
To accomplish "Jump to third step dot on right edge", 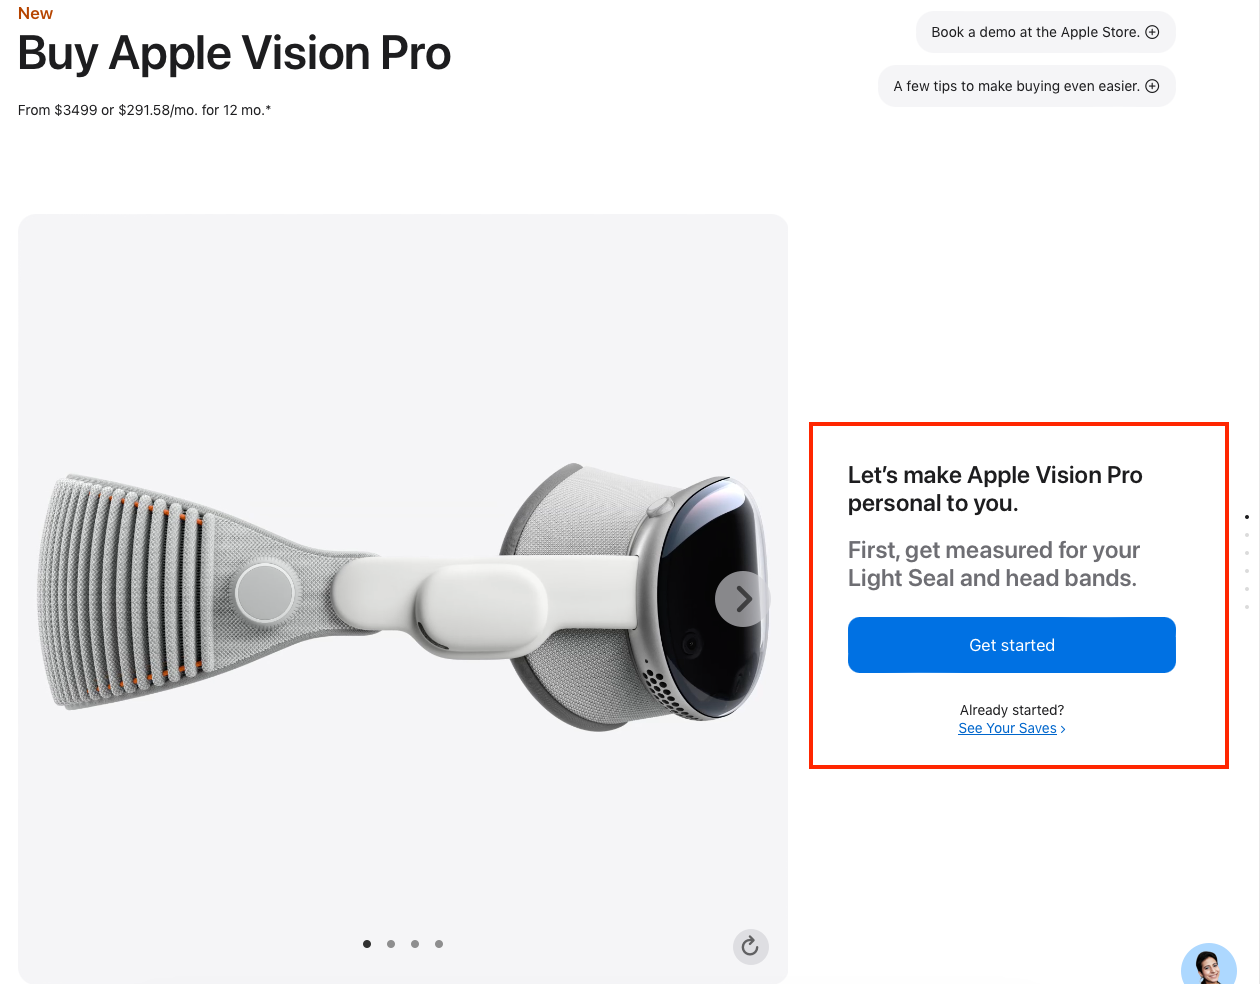I will [x=1247, y=553].
